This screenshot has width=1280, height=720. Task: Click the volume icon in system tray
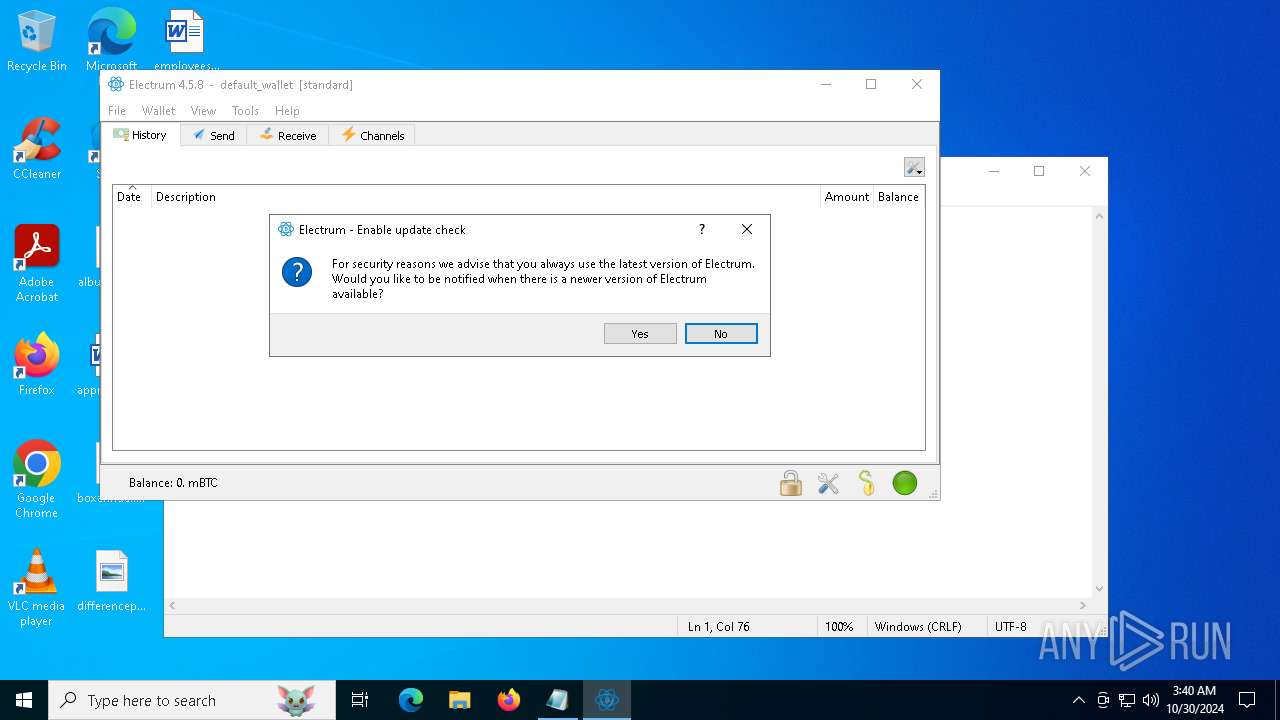coord(1151,700)
